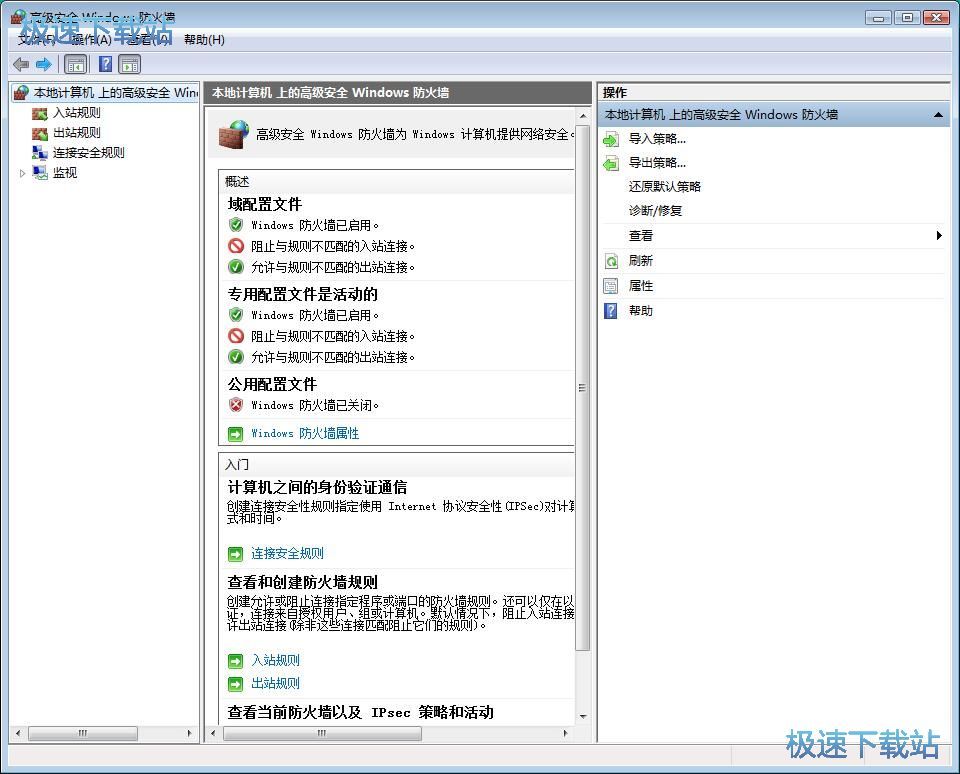Open 帮助 in Actions pane
The image size is (960, 774).
click(640, 311)
